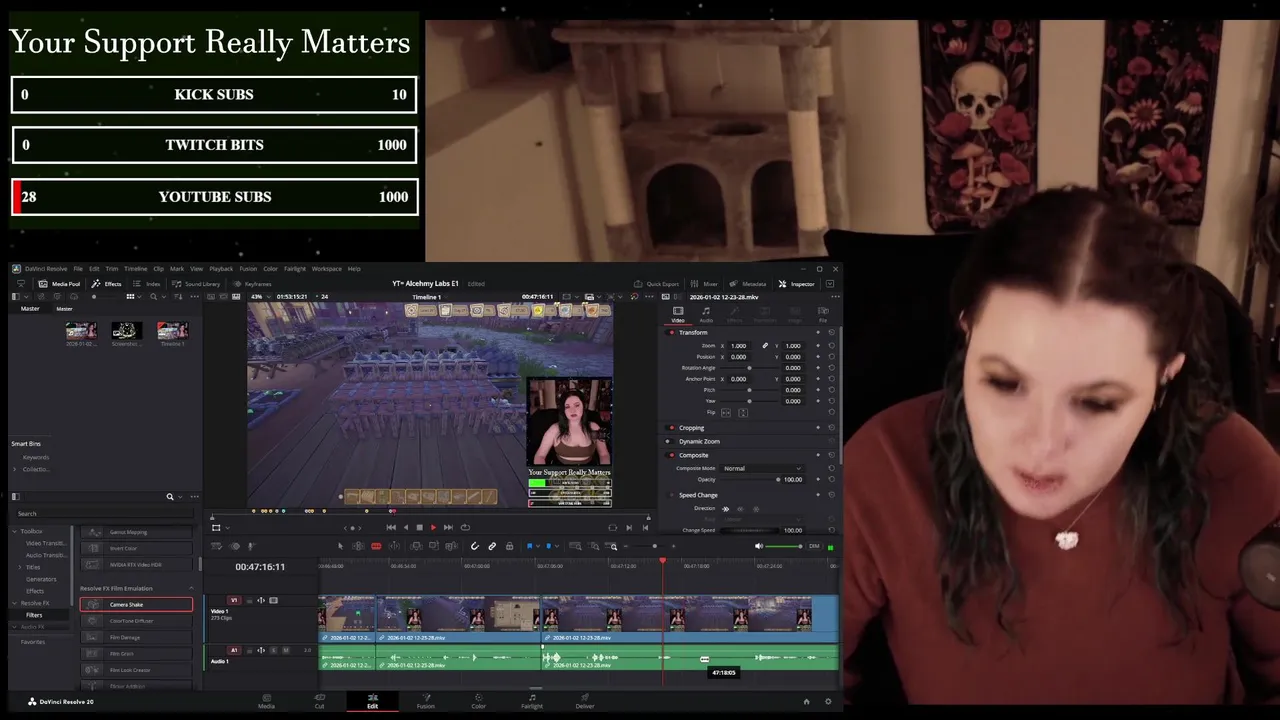1280x720 pixels.
Task: Open the Timeline menu
Action: coord(135,269)
